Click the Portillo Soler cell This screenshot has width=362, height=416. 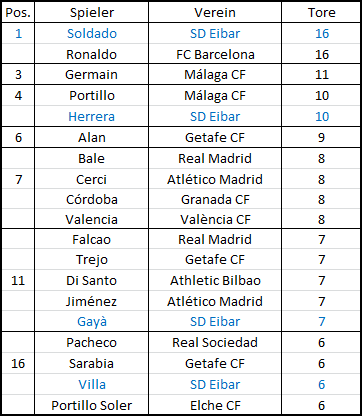pos(91,405)
